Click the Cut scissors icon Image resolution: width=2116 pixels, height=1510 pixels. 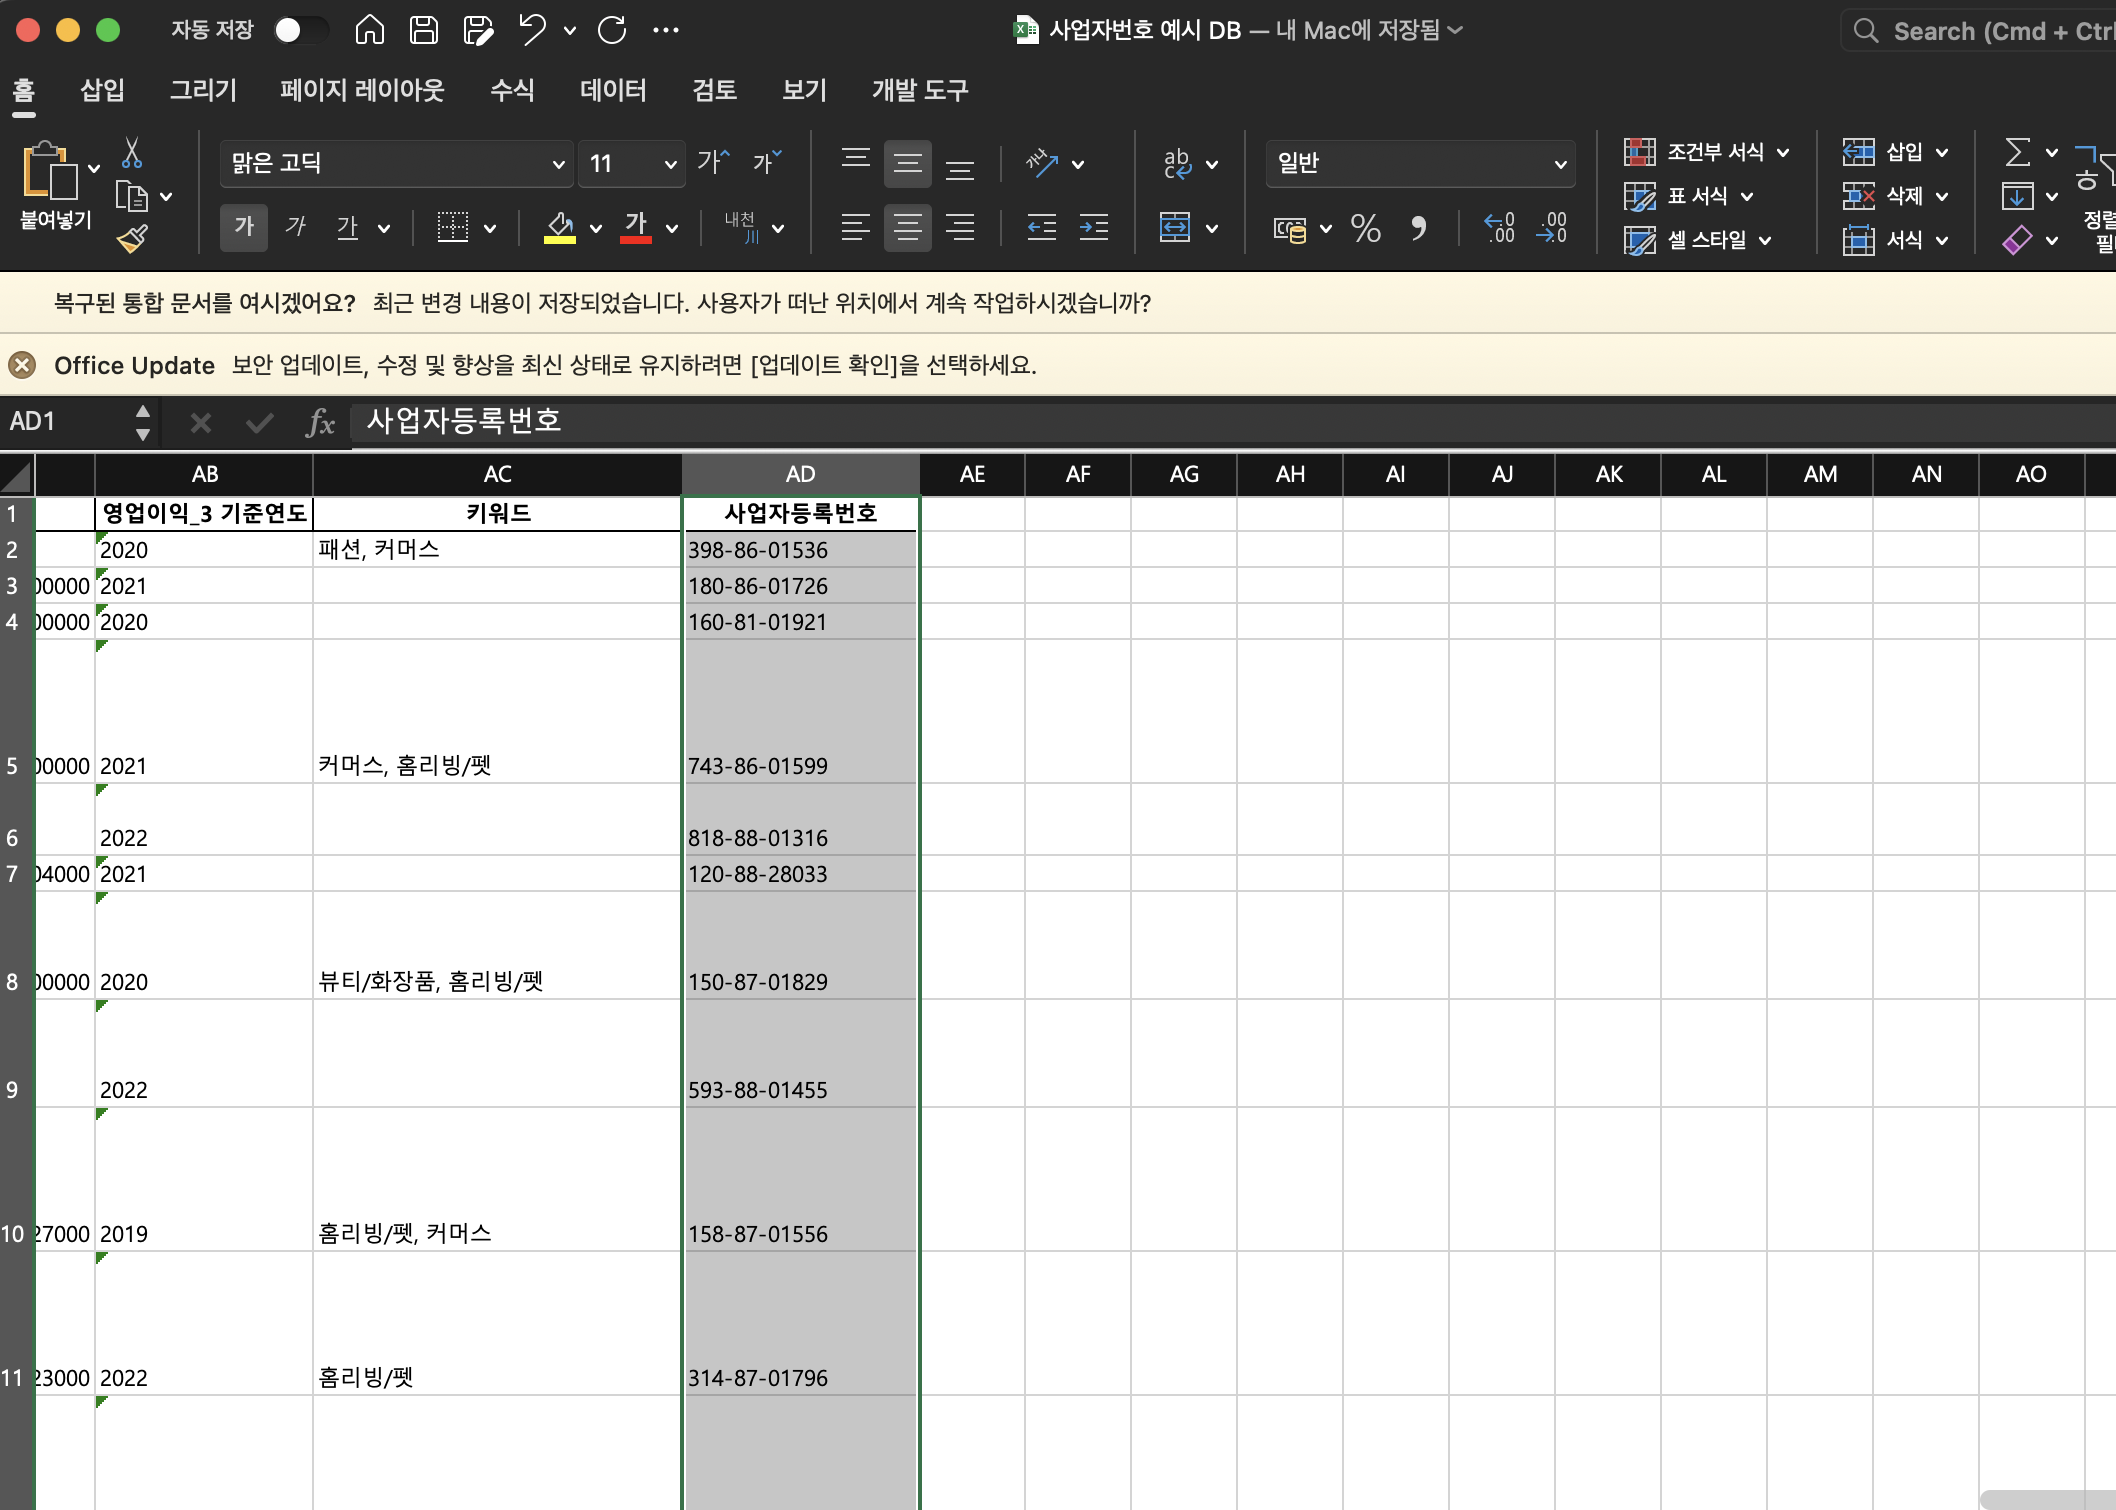tap(132, 153)
